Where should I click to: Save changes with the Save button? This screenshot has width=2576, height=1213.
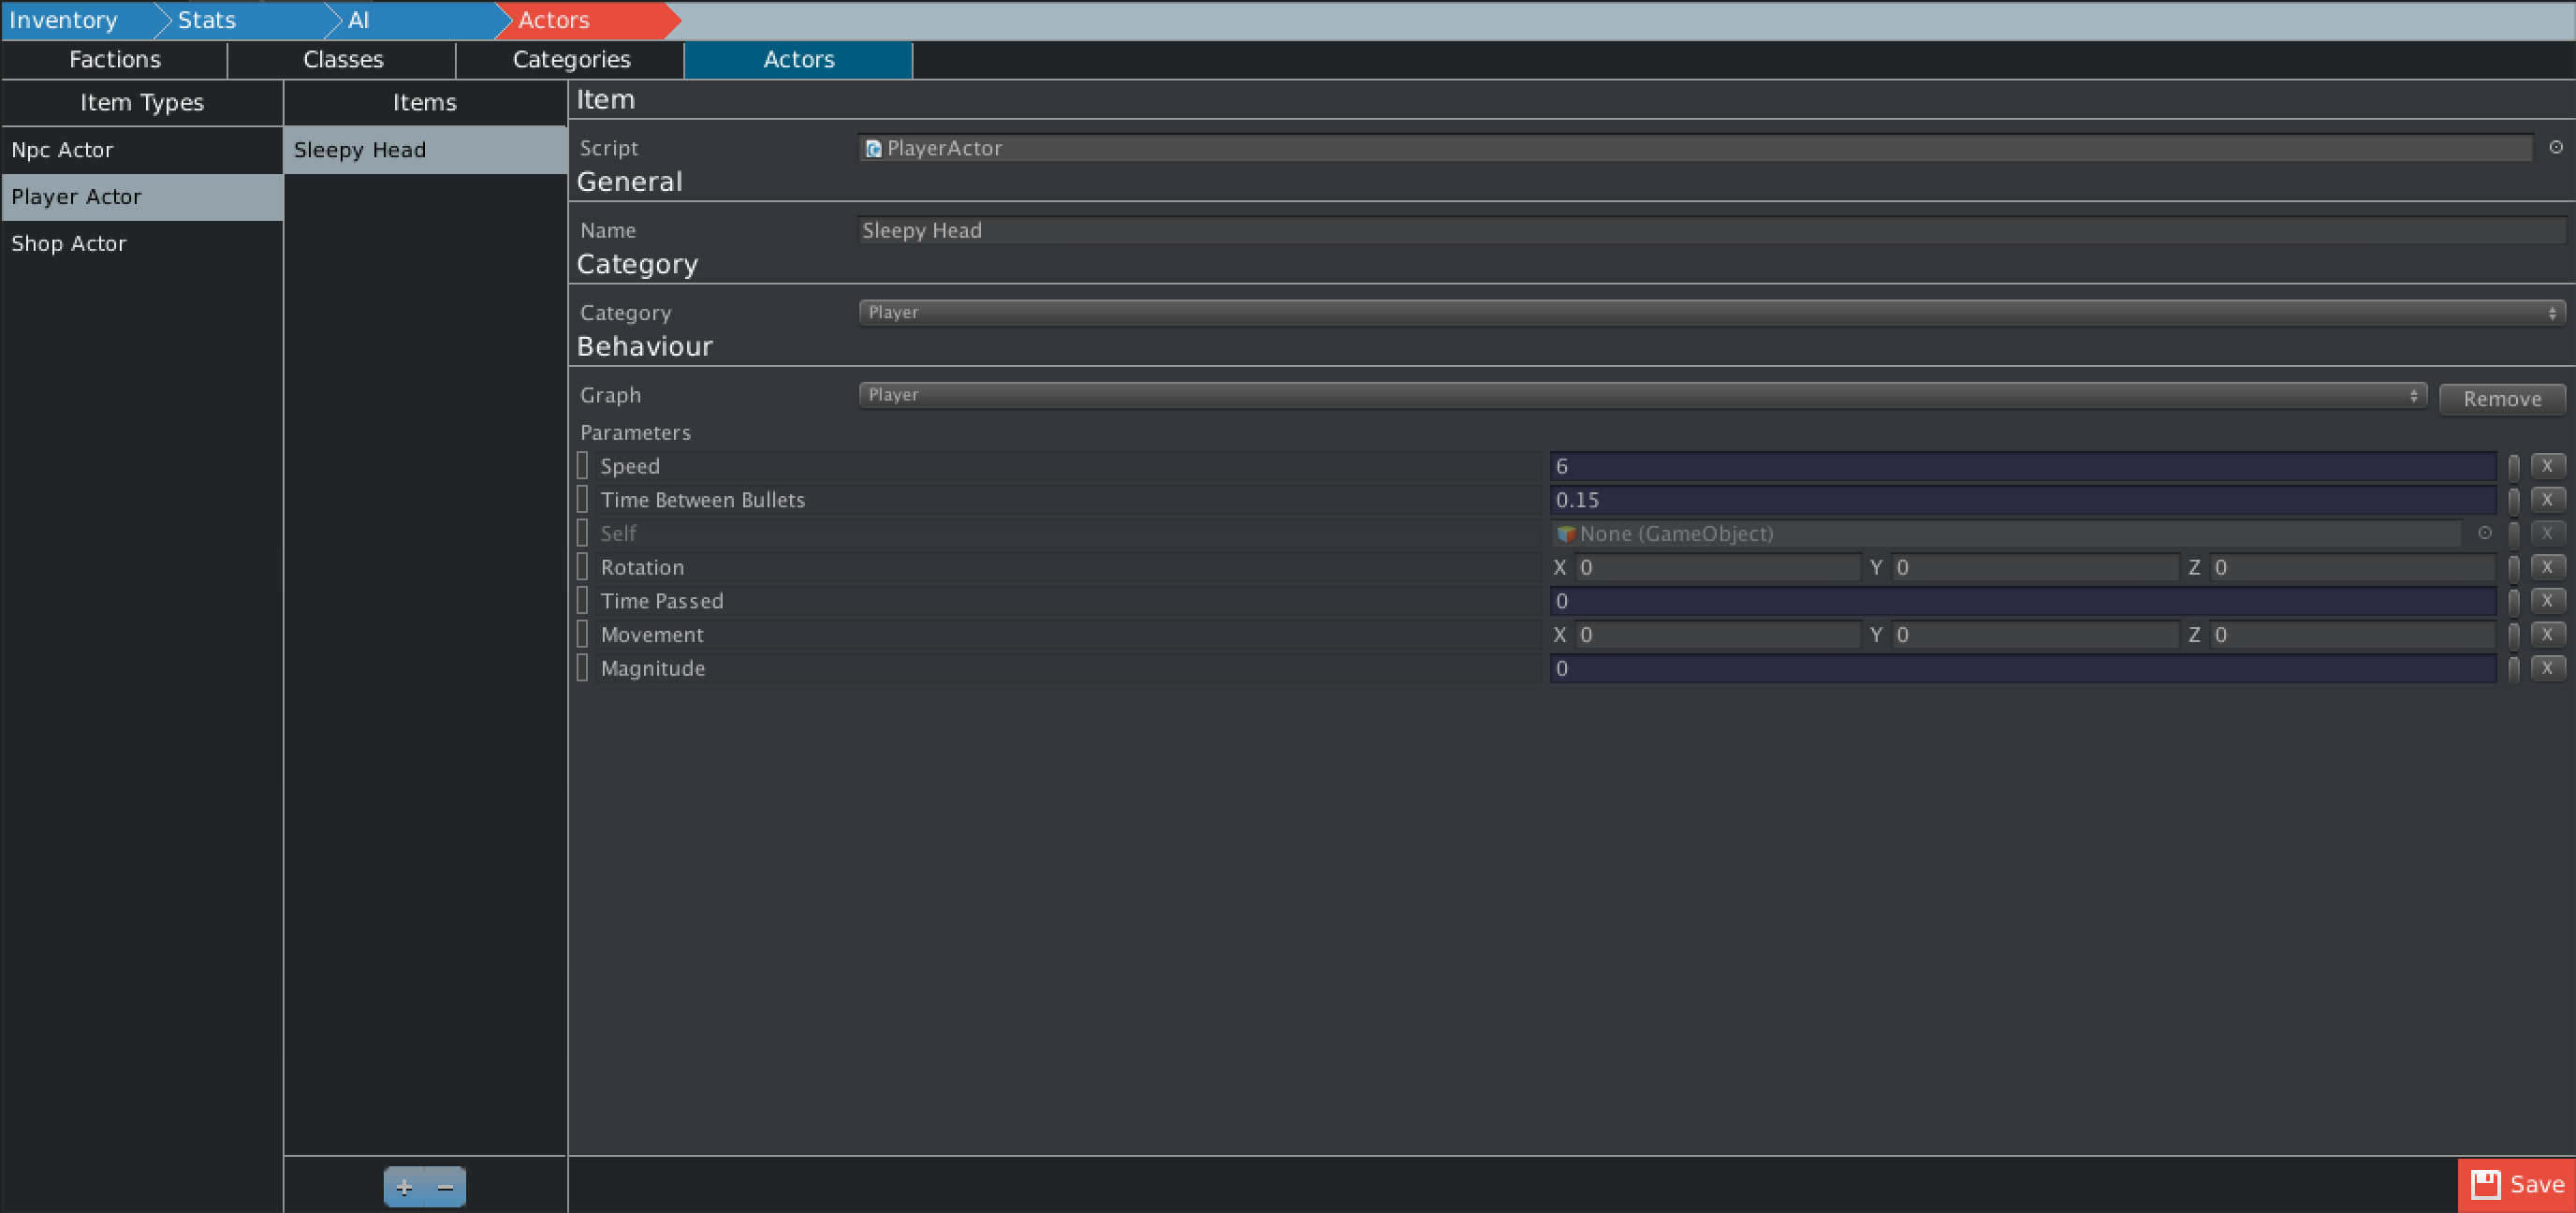pos(2516,1185)
